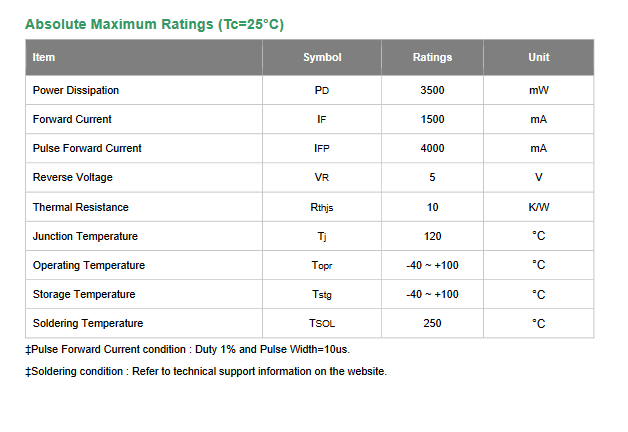
Task: Click the 250 soldering temperature value
Action: [x=432, y=323]
